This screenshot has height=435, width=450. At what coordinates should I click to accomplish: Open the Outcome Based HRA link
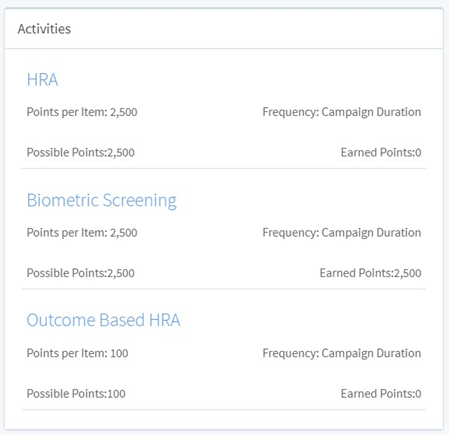point(103,320)
